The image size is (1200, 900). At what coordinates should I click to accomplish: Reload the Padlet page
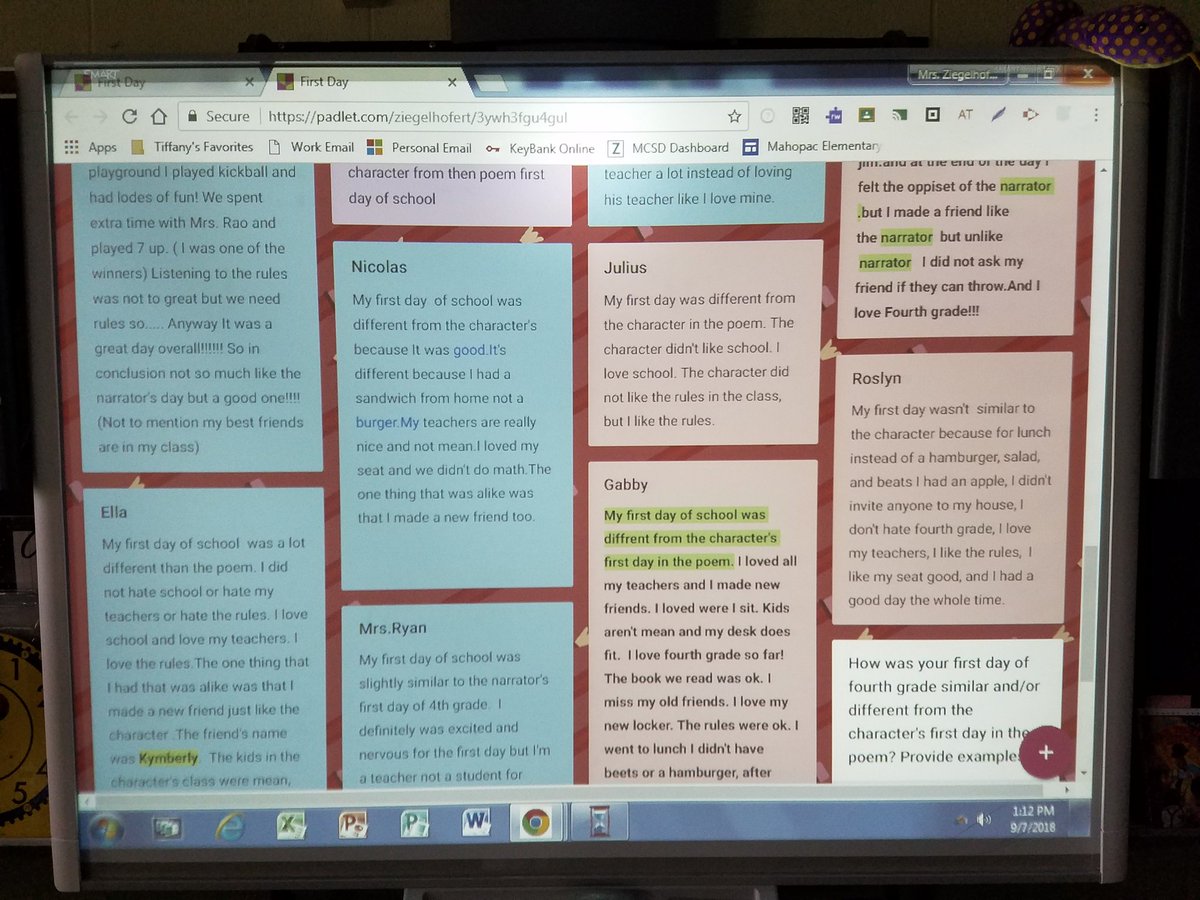[130, 117]
